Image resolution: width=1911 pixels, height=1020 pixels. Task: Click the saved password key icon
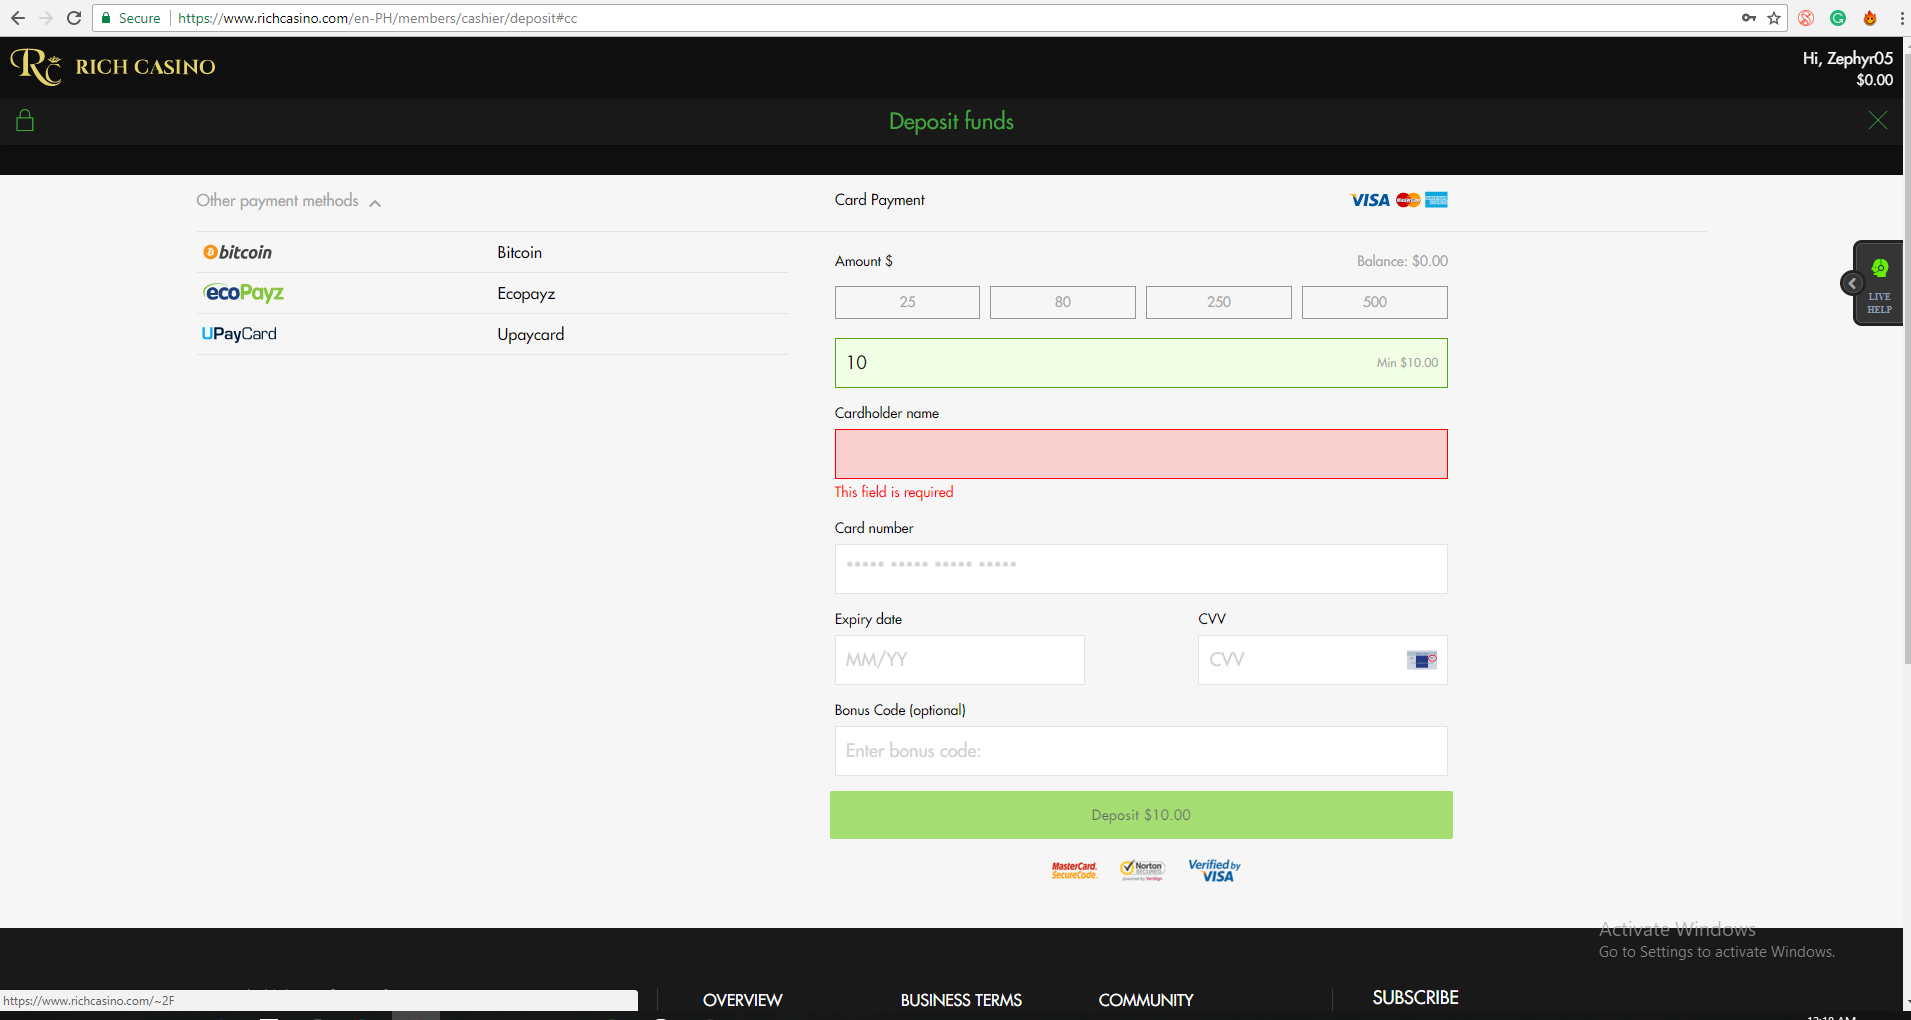coord(1749,18)
